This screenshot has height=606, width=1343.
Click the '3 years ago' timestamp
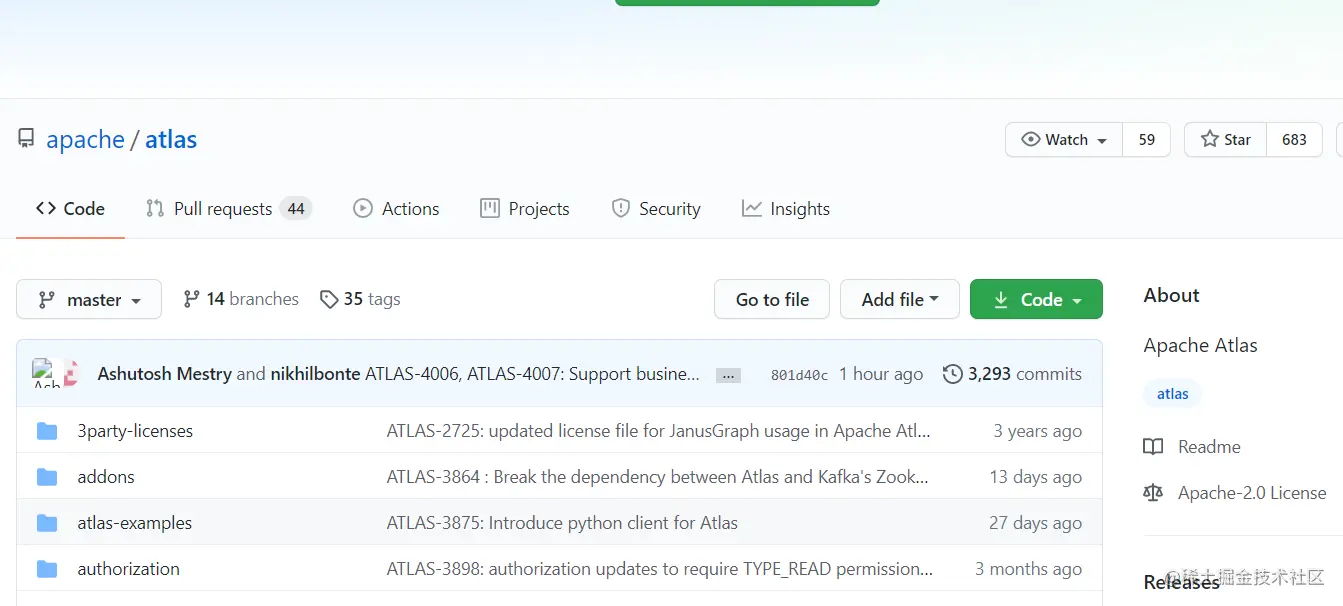click(x=1037, y=431)
